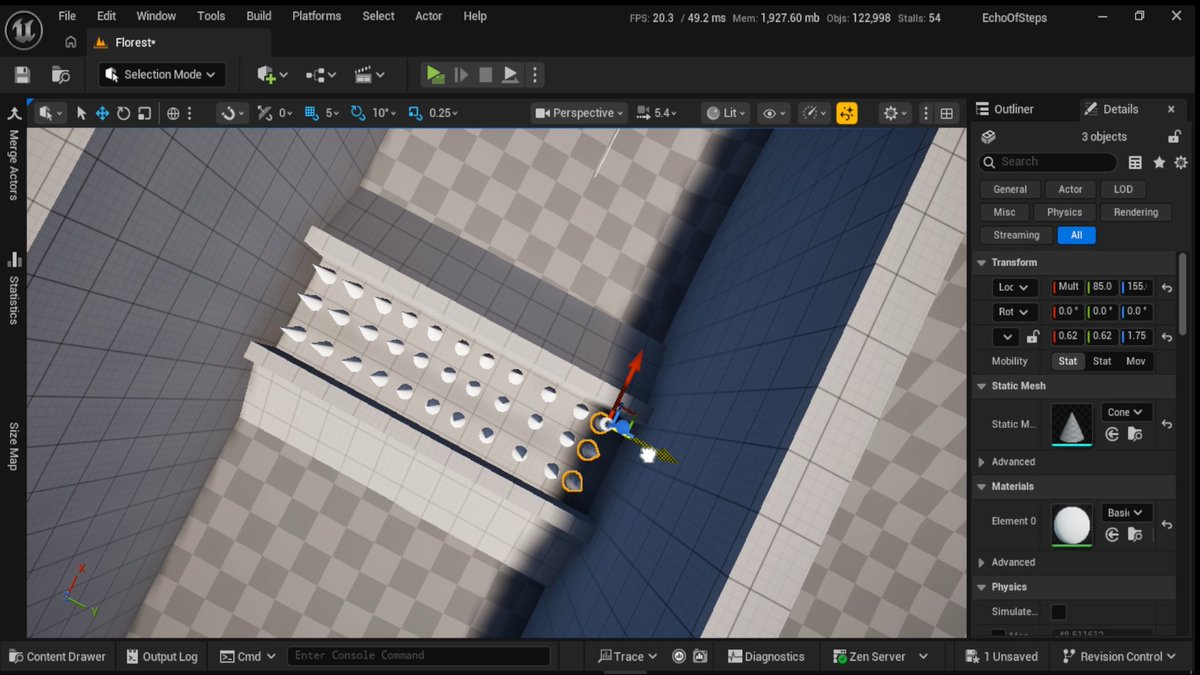This screenshot has width=1200, height=675.
Task: Choose the Translate move gizmo tool
Action: [102, 113]
